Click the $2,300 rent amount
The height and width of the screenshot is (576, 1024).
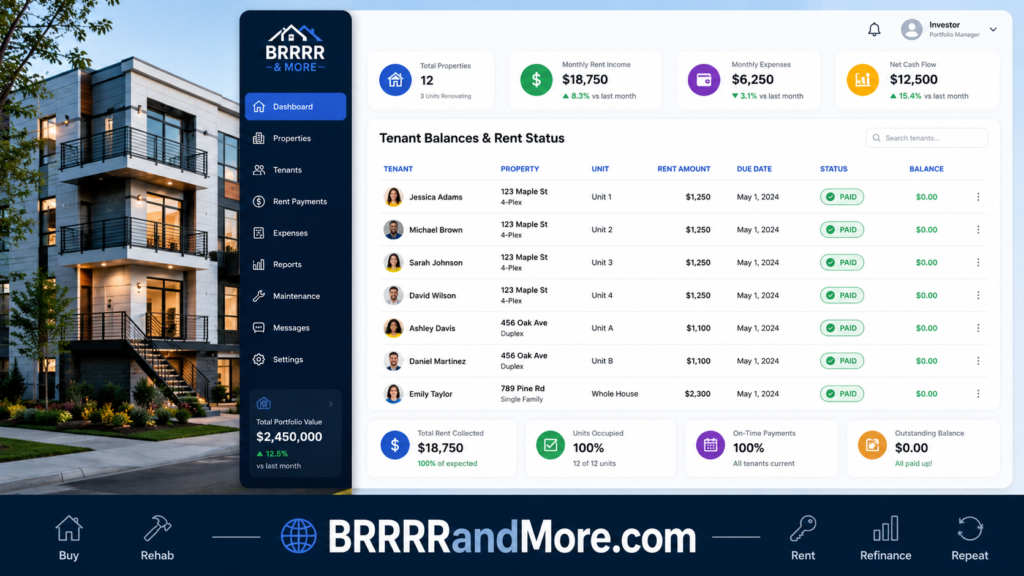[697, 394]
